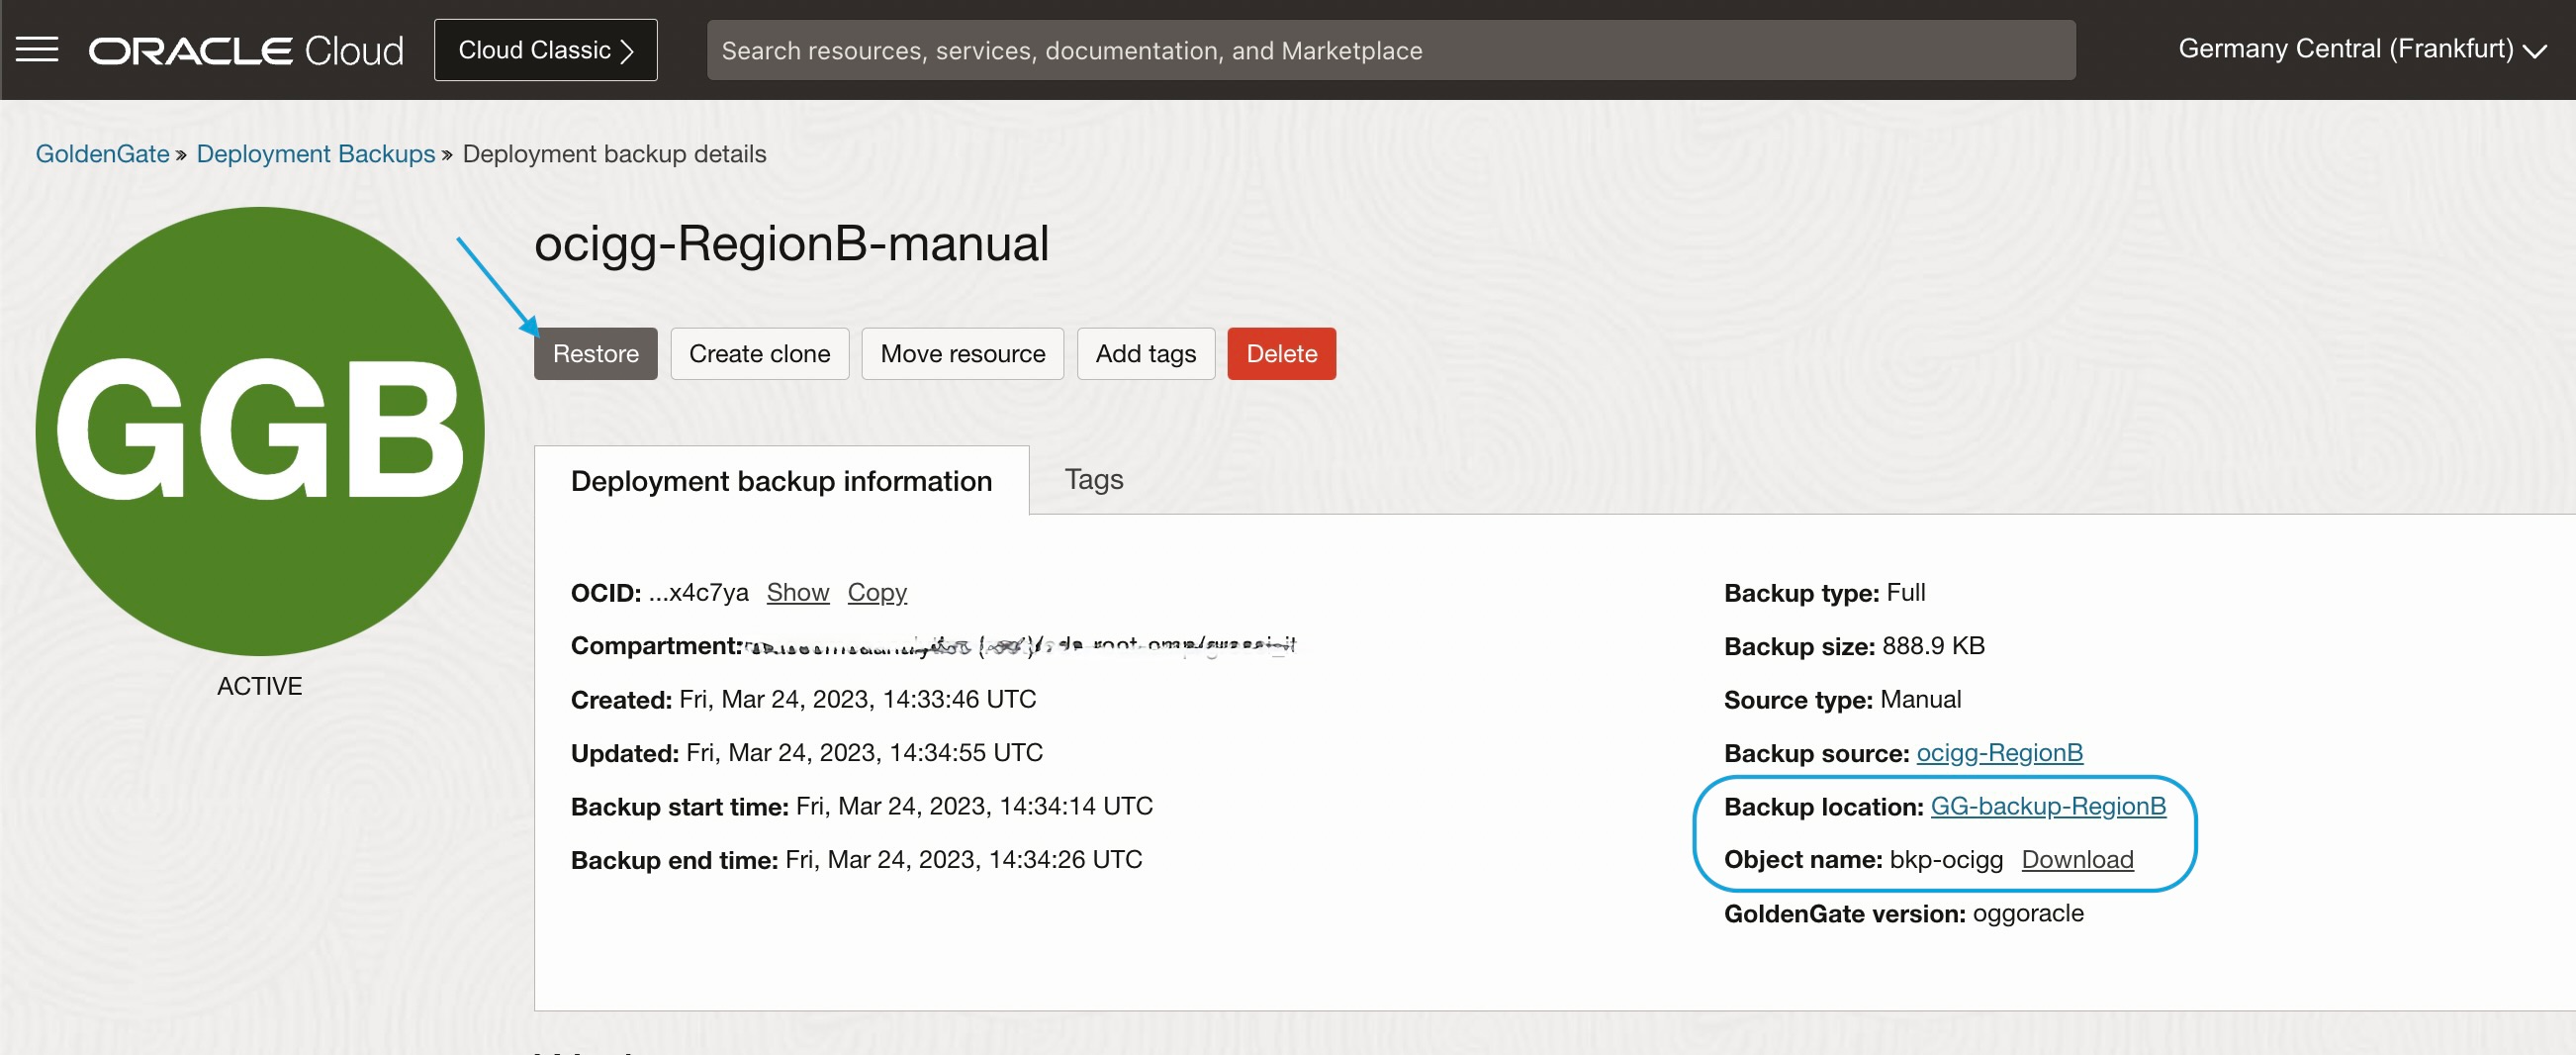The width and height of the screenshot is (2576, 1055).
Task: Click the red Delete button
Action: [1281, 354]
